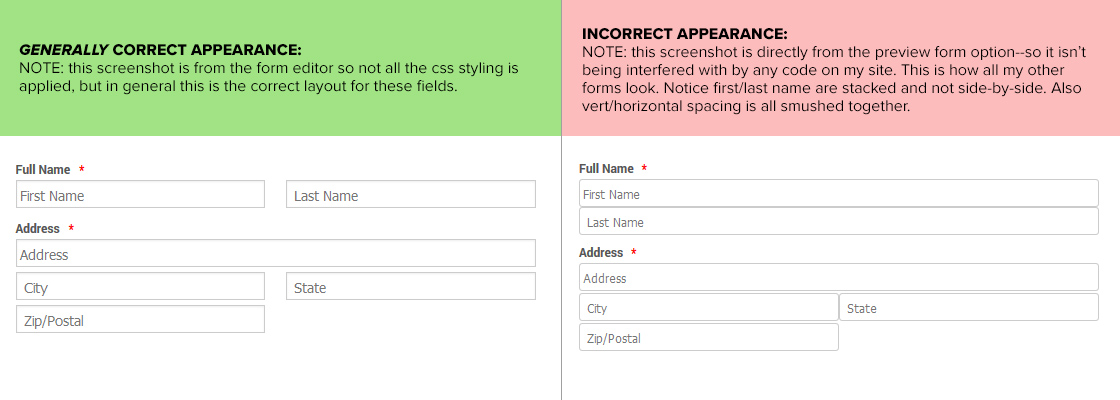Click the red asterisk beside incorrect-form Address

[634, 253]
